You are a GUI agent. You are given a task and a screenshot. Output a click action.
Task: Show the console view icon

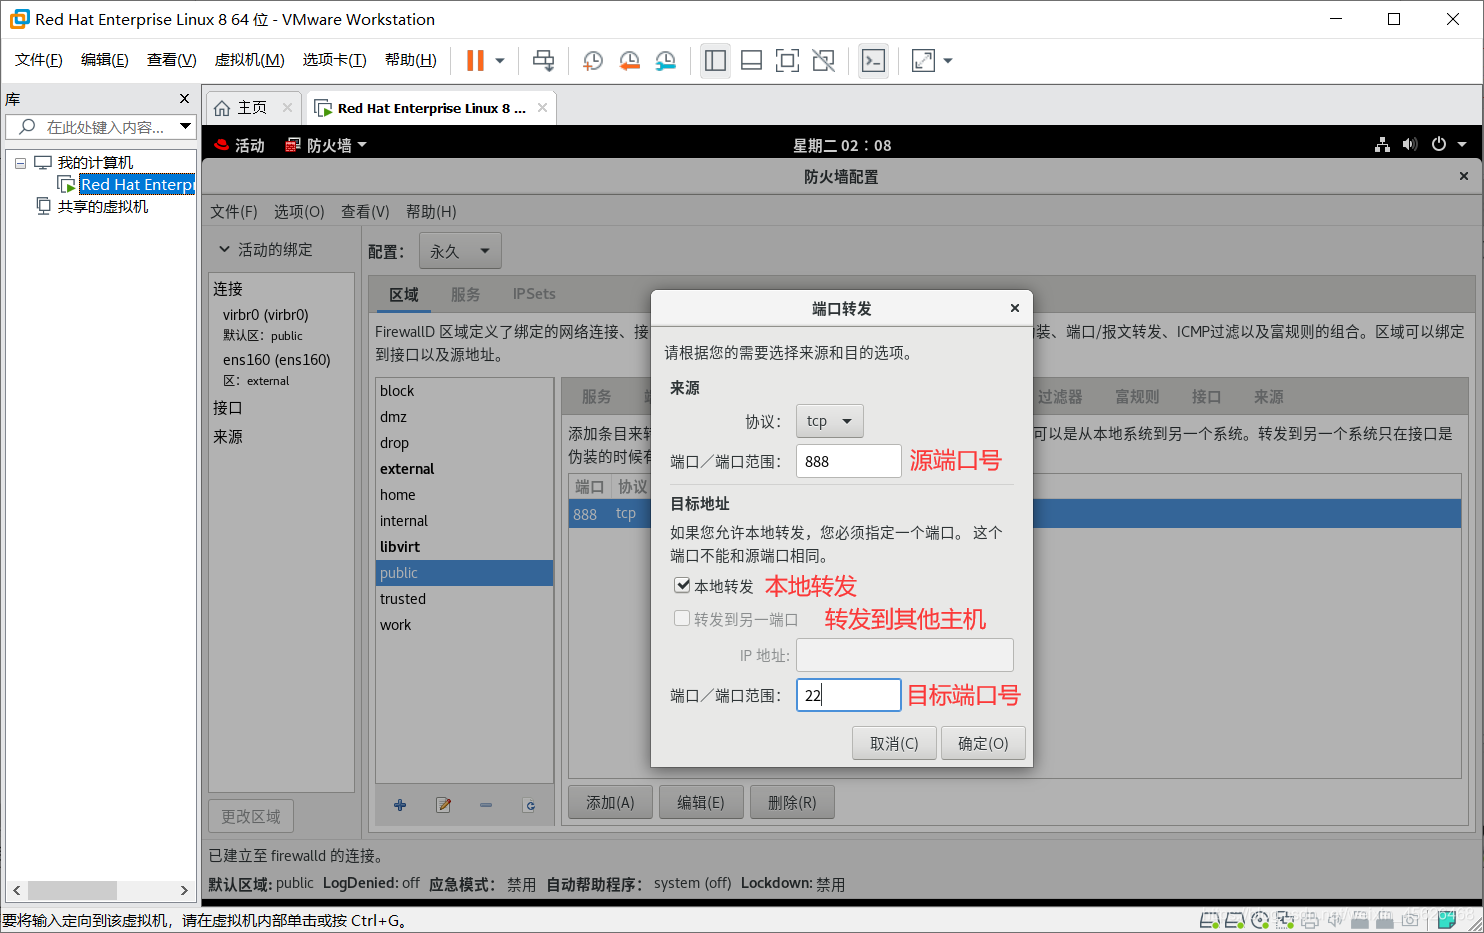(873, 61)
